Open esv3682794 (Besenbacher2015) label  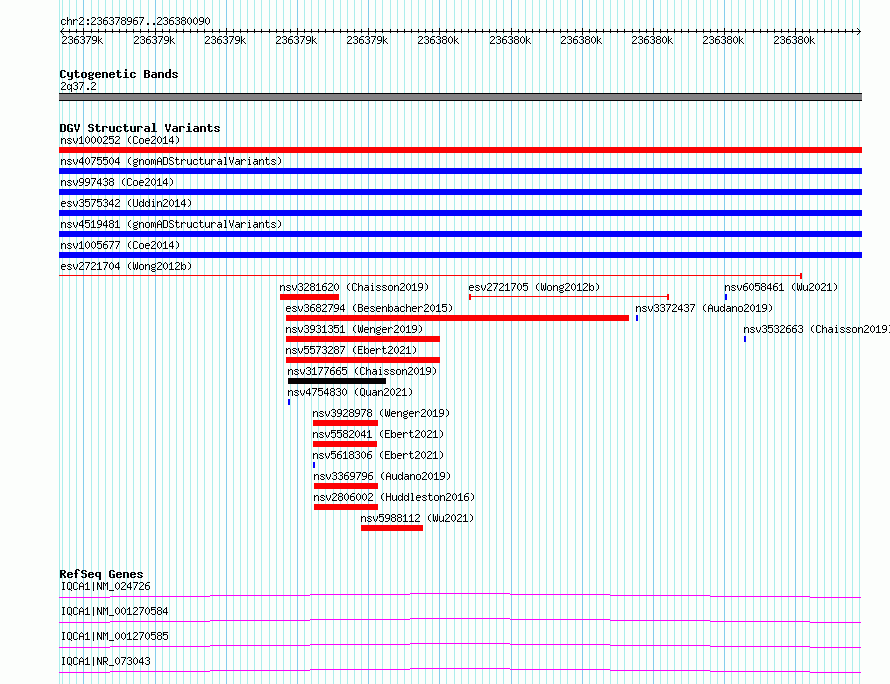point(369,308)
